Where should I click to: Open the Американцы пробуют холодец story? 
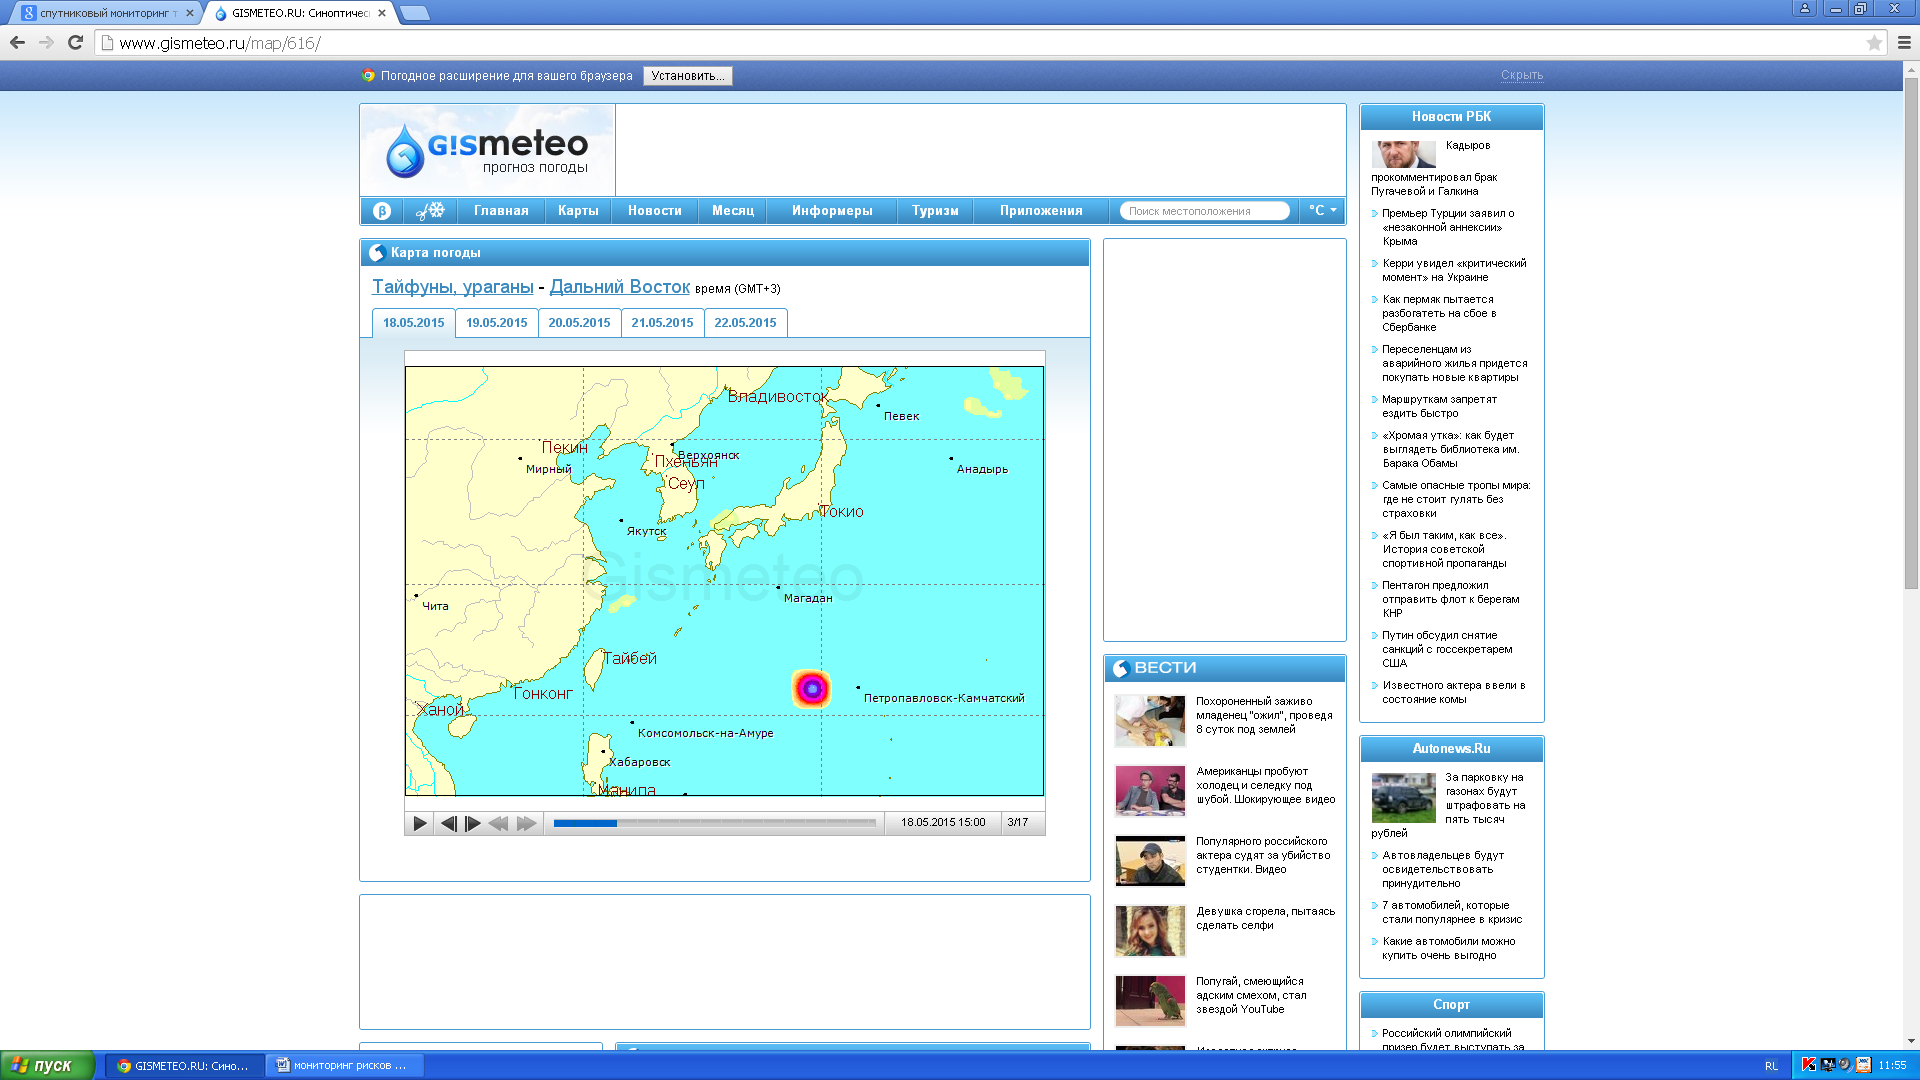point(1265,785)
